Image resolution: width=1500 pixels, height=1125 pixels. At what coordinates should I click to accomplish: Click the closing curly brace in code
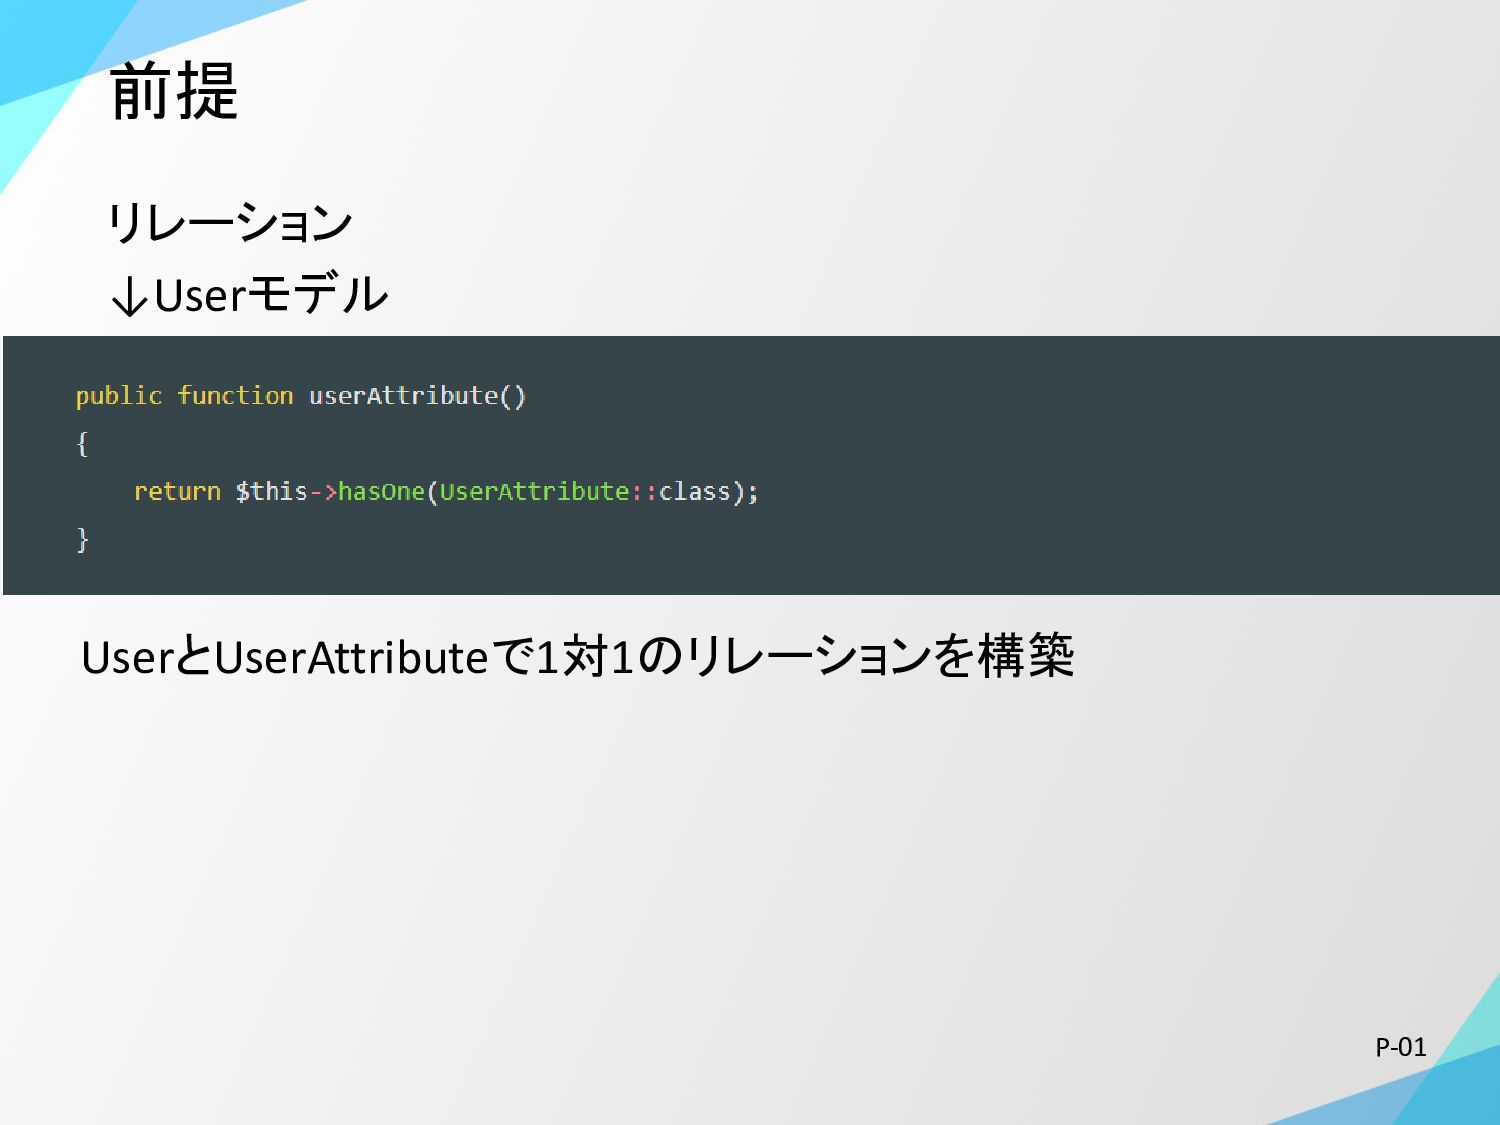82,540
